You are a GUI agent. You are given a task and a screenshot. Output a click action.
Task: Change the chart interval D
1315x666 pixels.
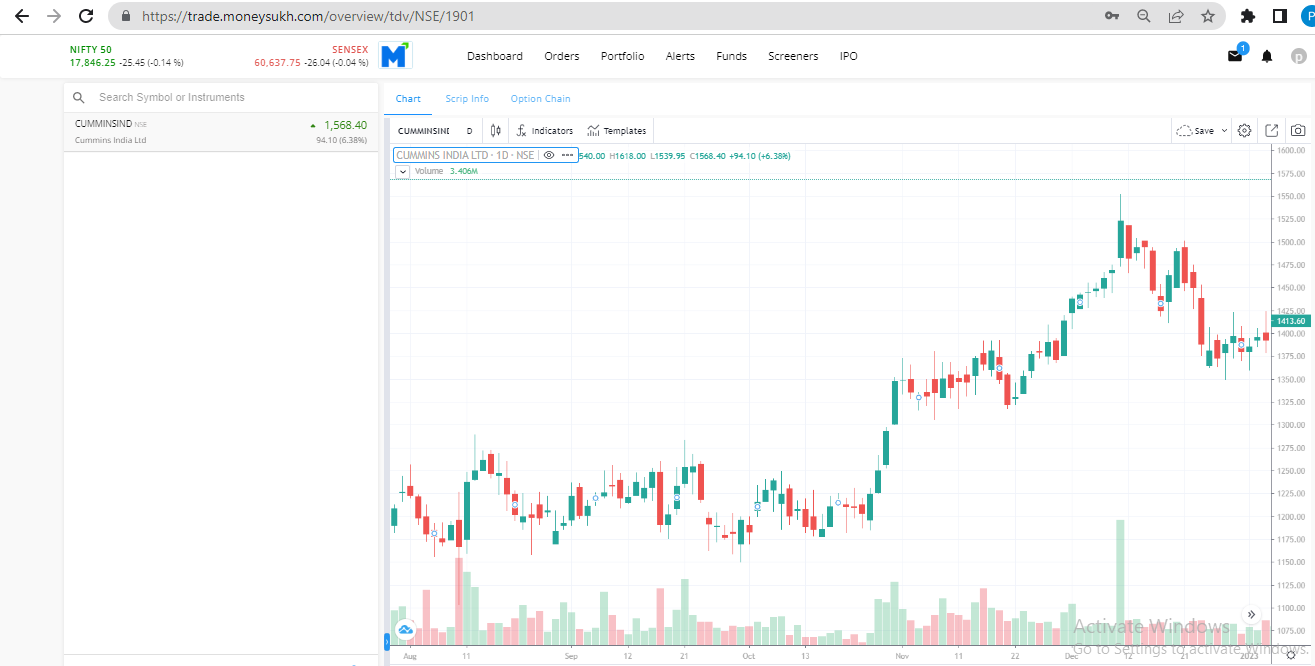click(x=469, y=131)
